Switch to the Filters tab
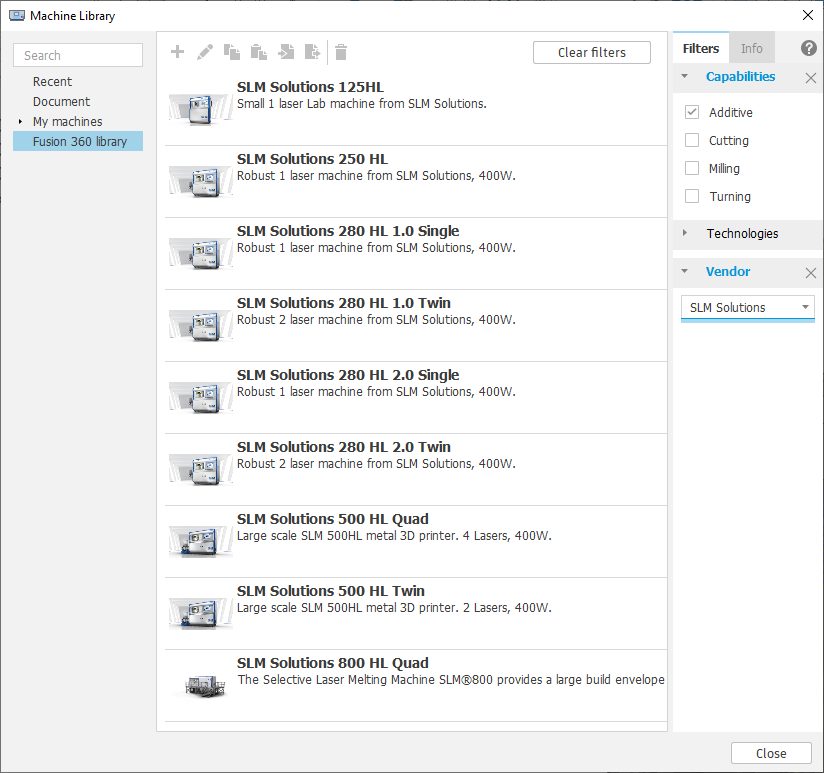Screen dimensions: 824x773 701,48
